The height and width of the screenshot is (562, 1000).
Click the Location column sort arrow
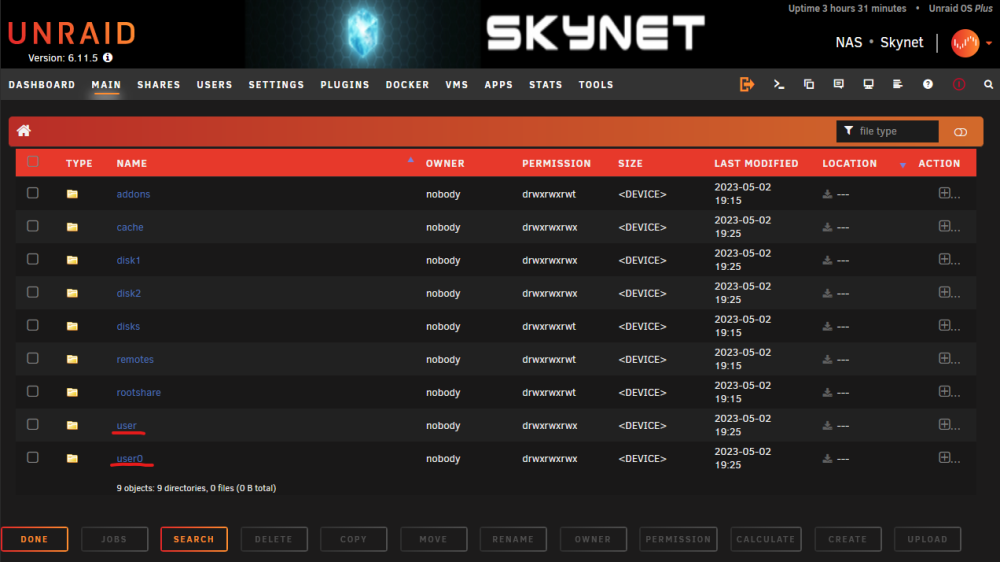902,165
